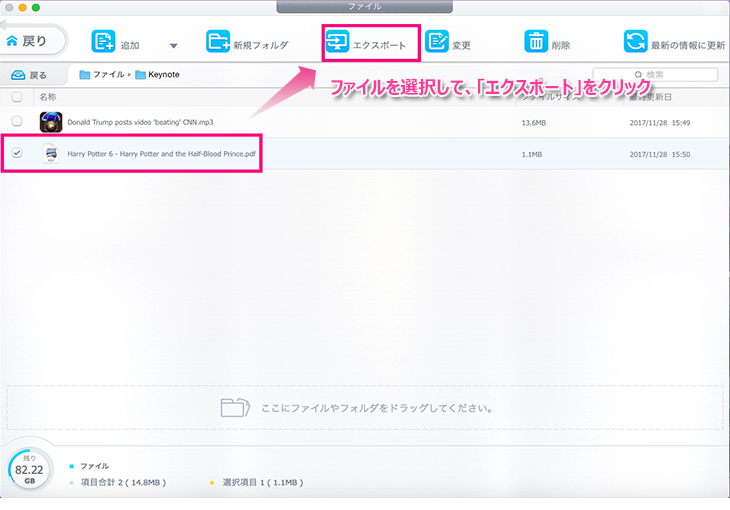Click the 82.22 GB remaining storage gauge
The width and height of the screenshot is (730, 510).
tap(29, 469)
